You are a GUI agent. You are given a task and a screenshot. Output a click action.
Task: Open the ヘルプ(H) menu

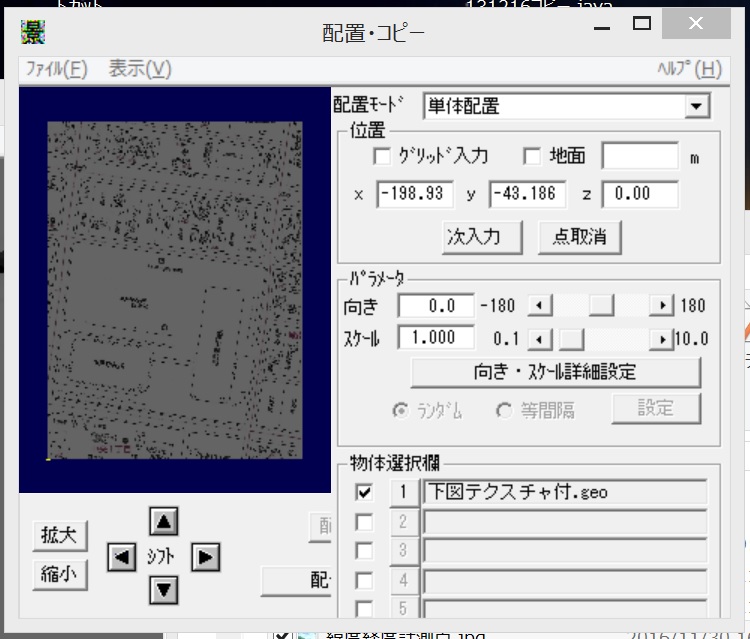pos(689,69)
